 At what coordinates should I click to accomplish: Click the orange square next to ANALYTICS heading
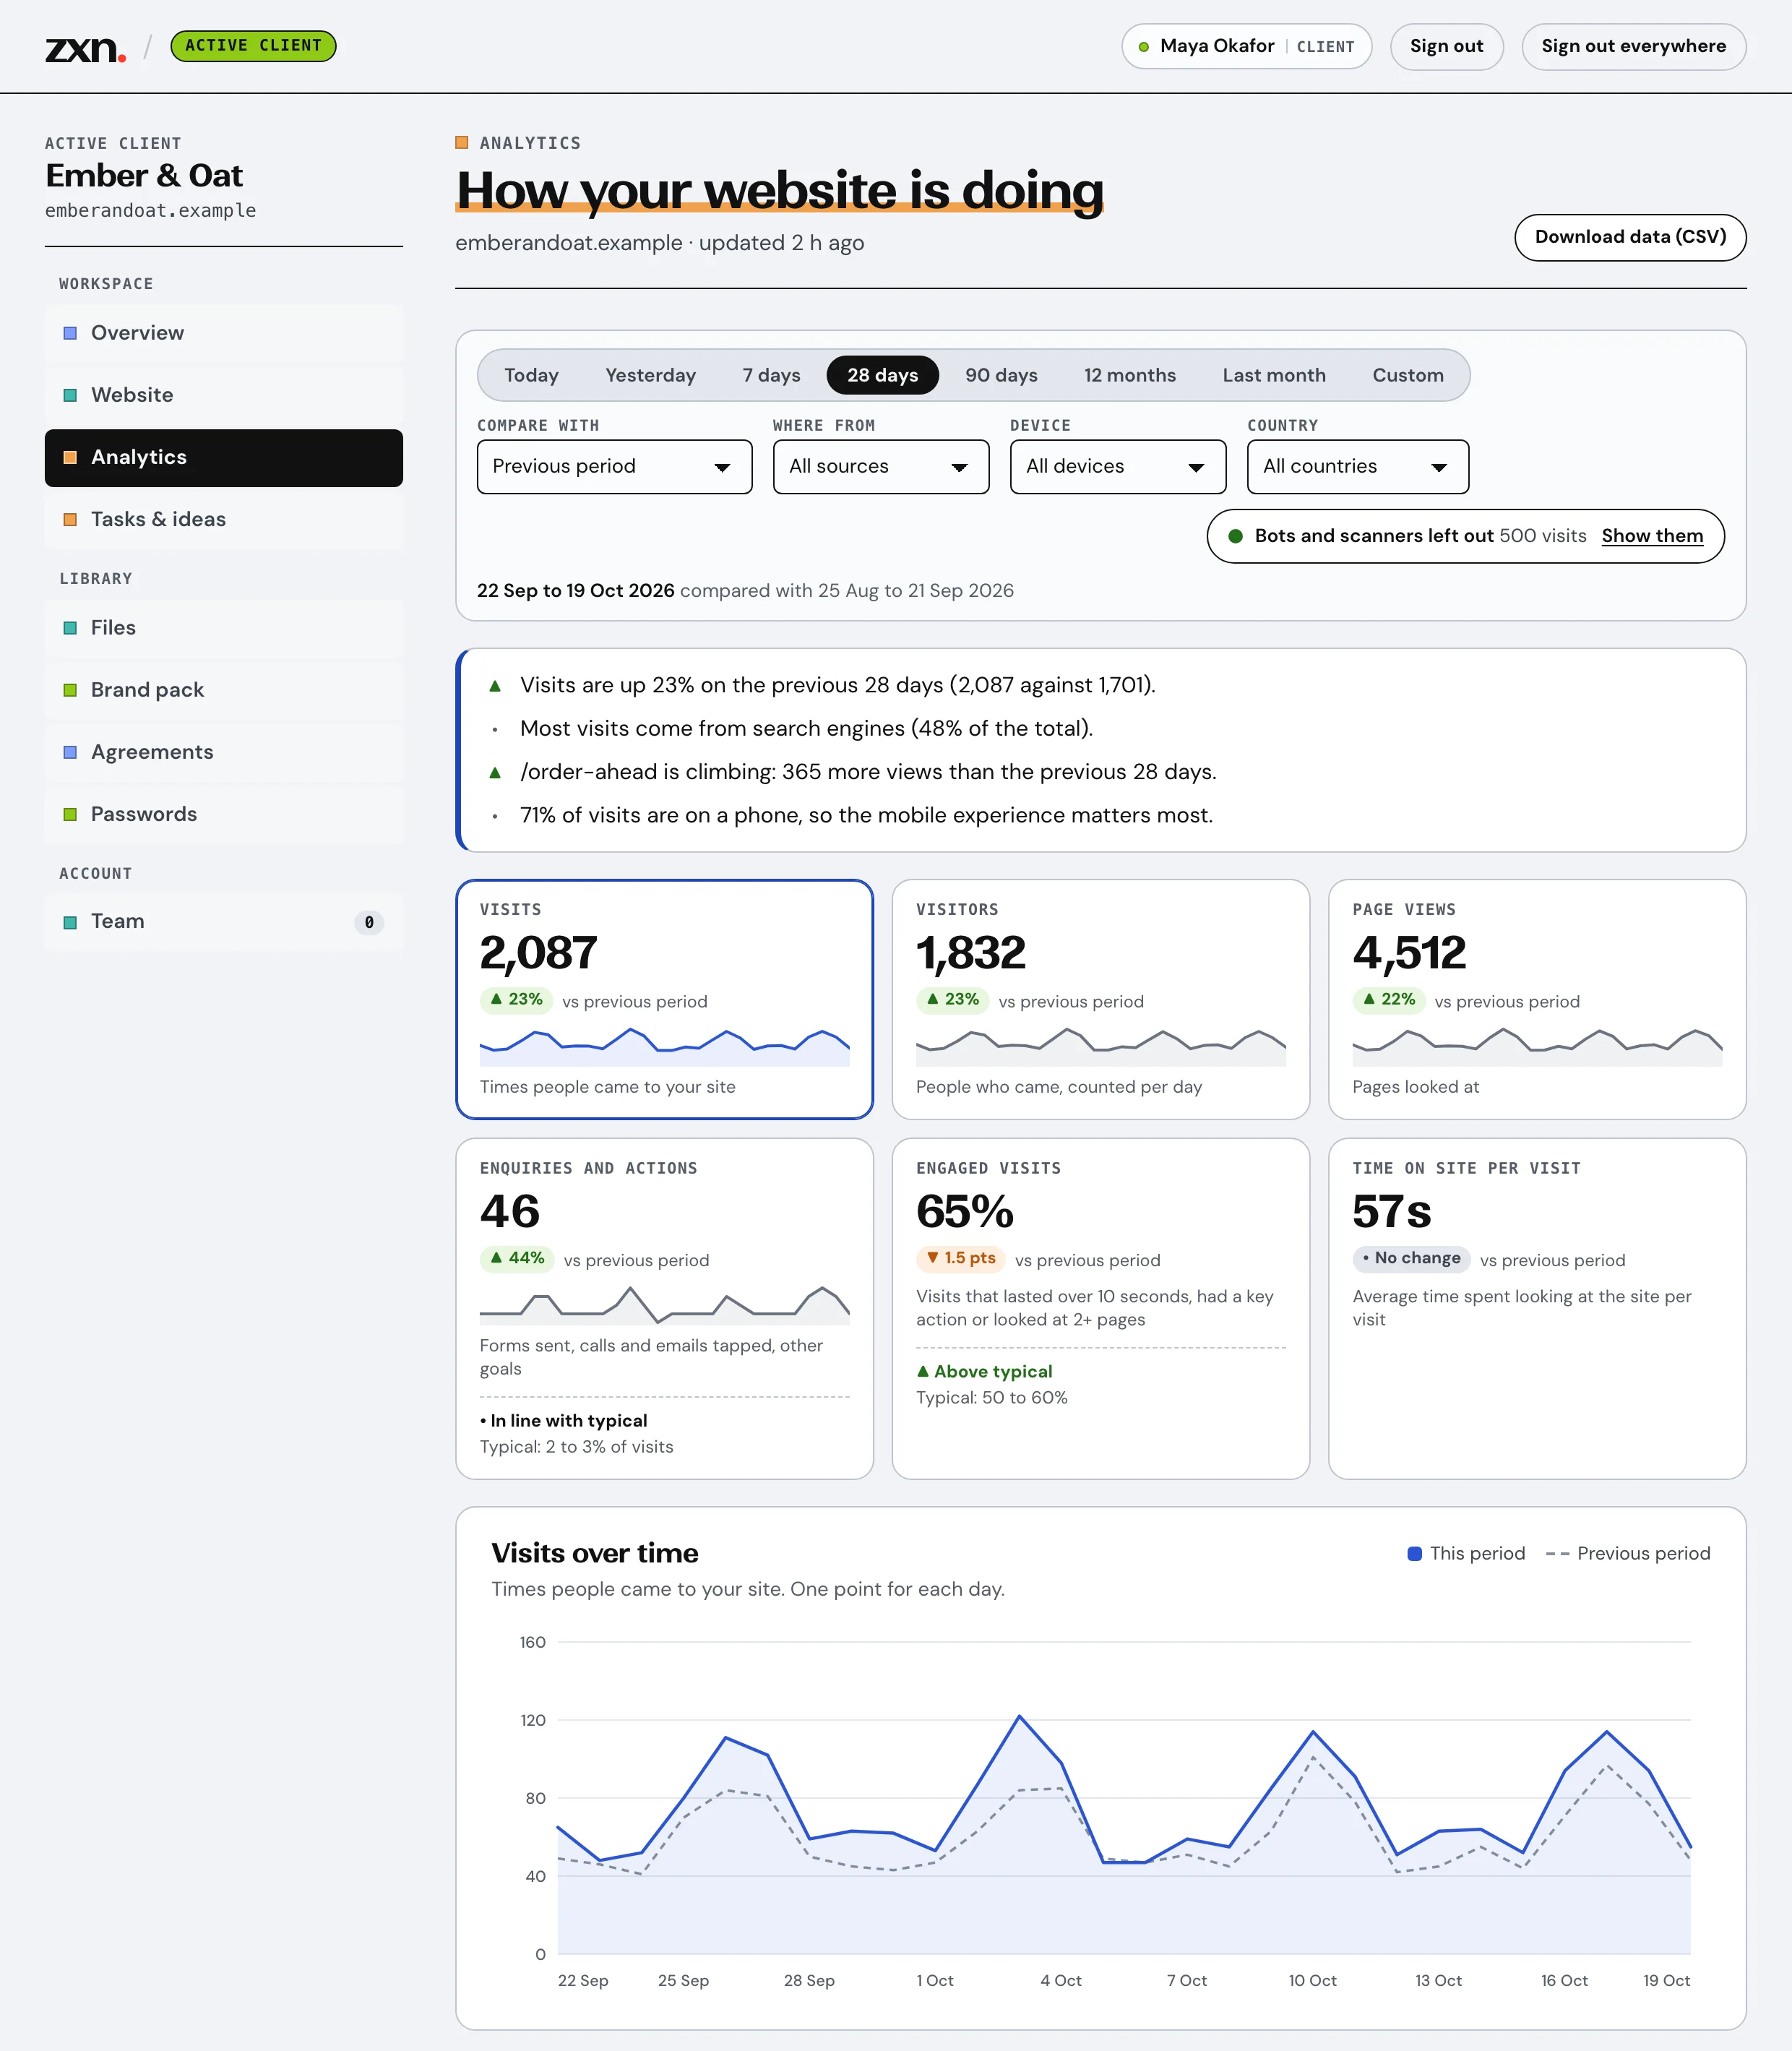(462, 142)
